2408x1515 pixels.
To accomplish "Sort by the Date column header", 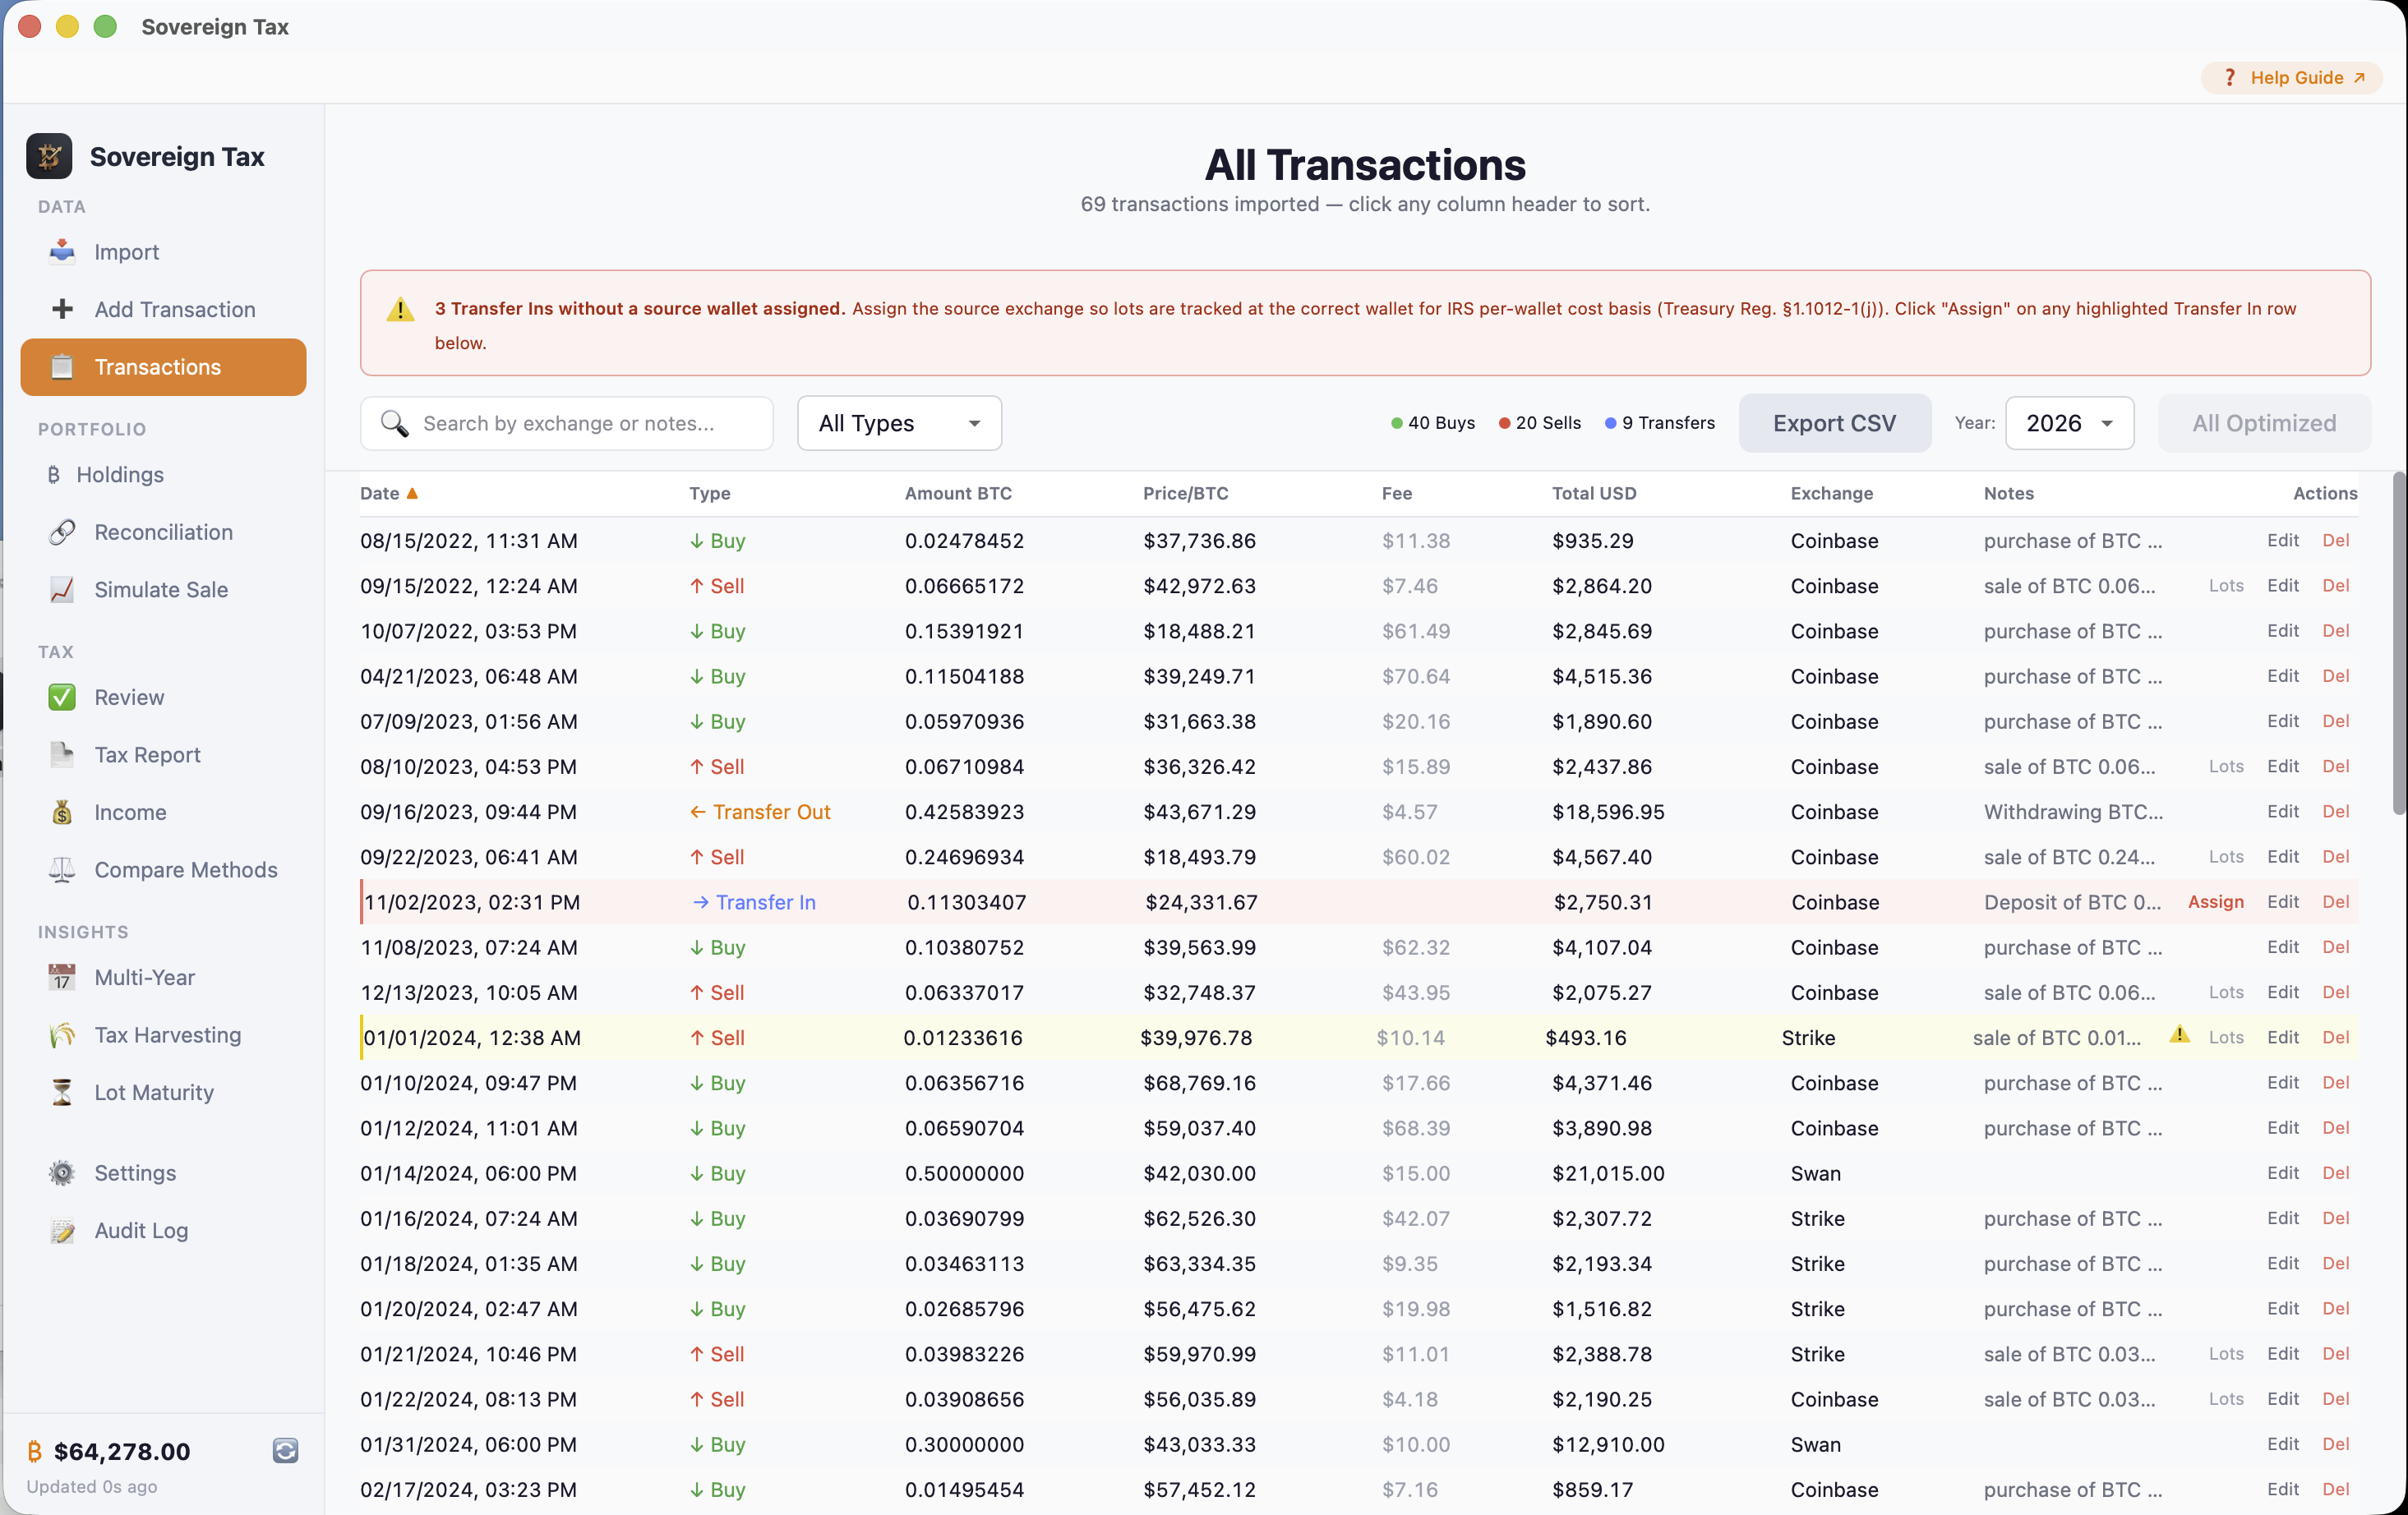I will pyautogui.click(x=388, y=493).
